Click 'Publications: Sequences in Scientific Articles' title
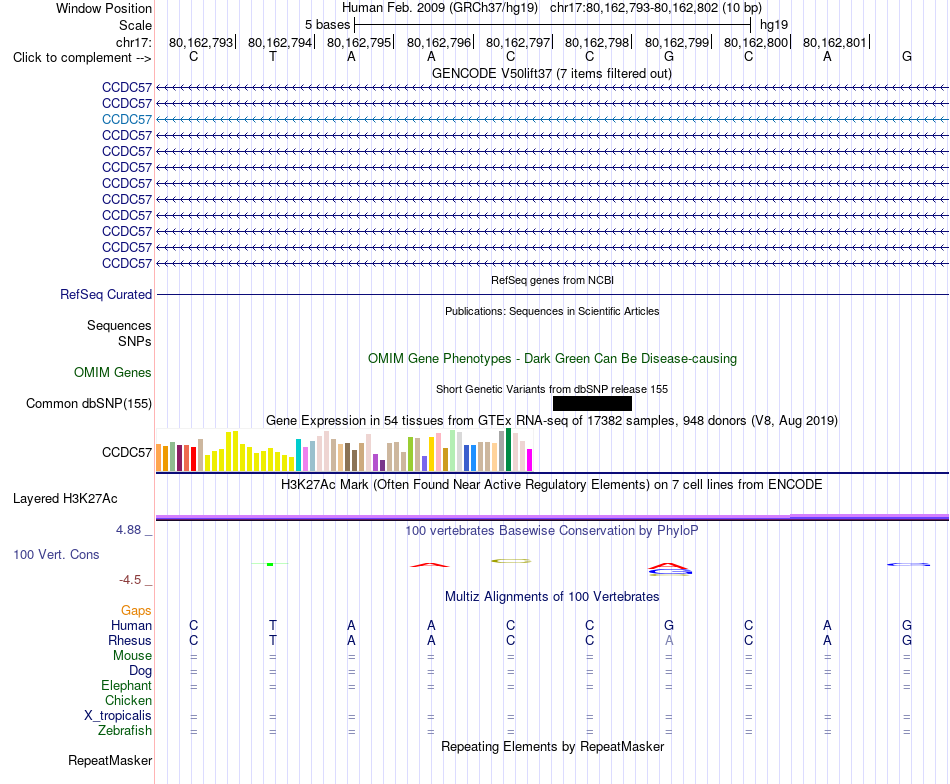Viewport: 950px width, 784px height. 552,311
